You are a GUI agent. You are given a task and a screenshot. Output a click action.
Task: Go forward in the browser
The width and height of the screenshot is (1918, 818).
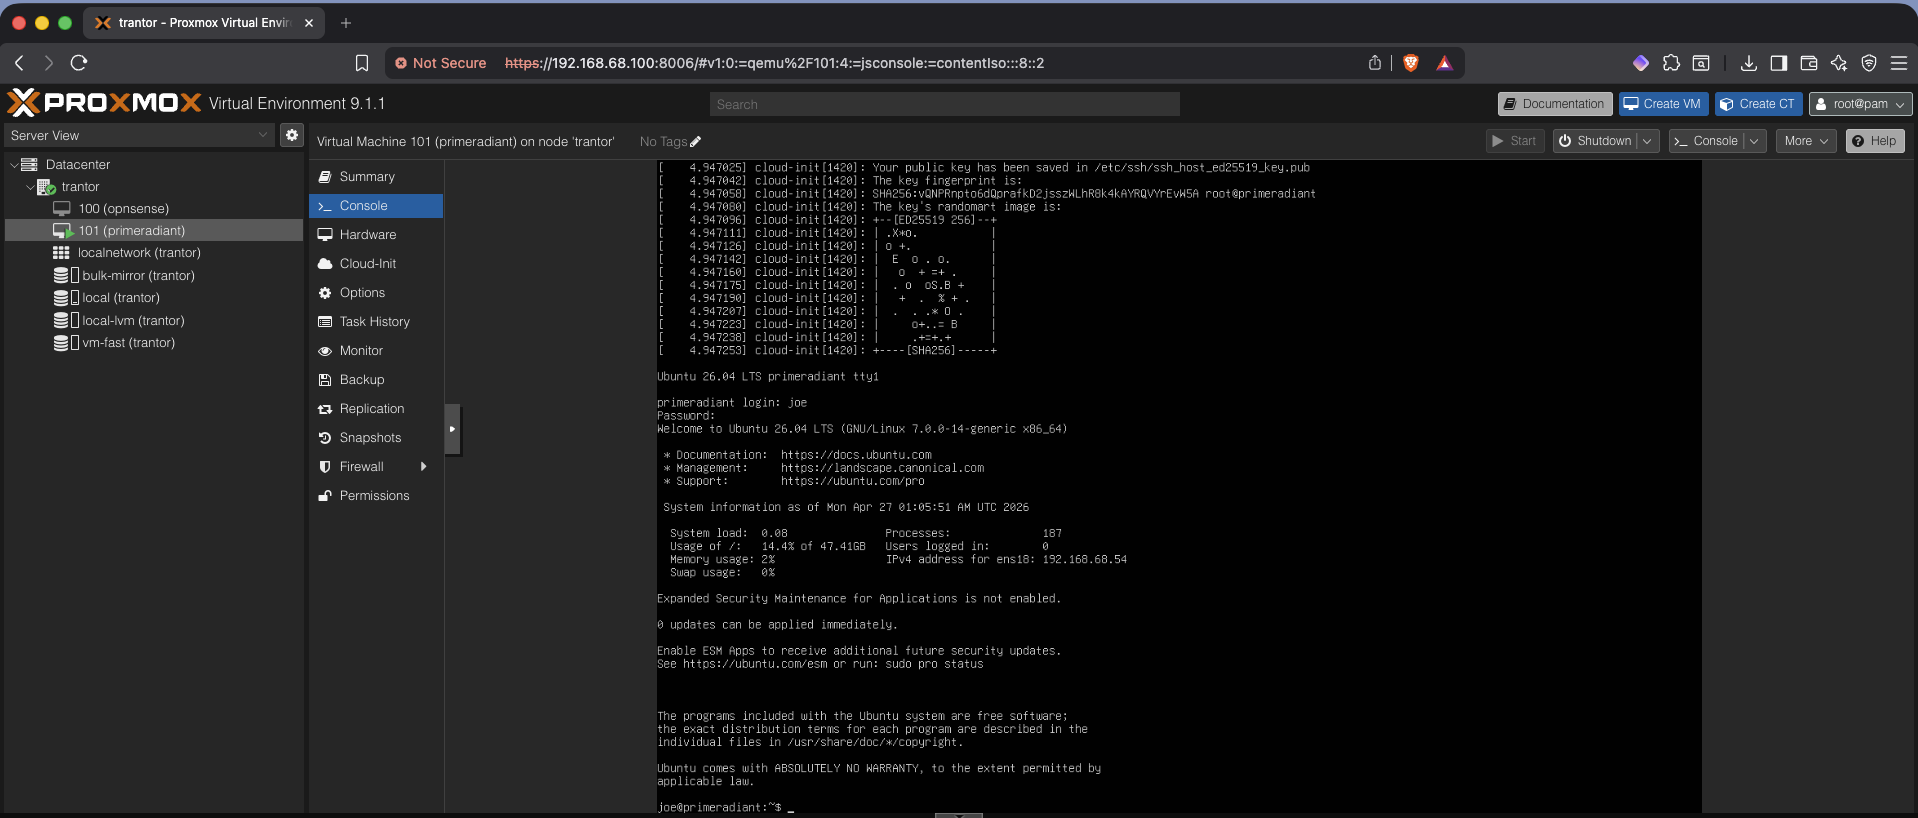pos(48,63)
